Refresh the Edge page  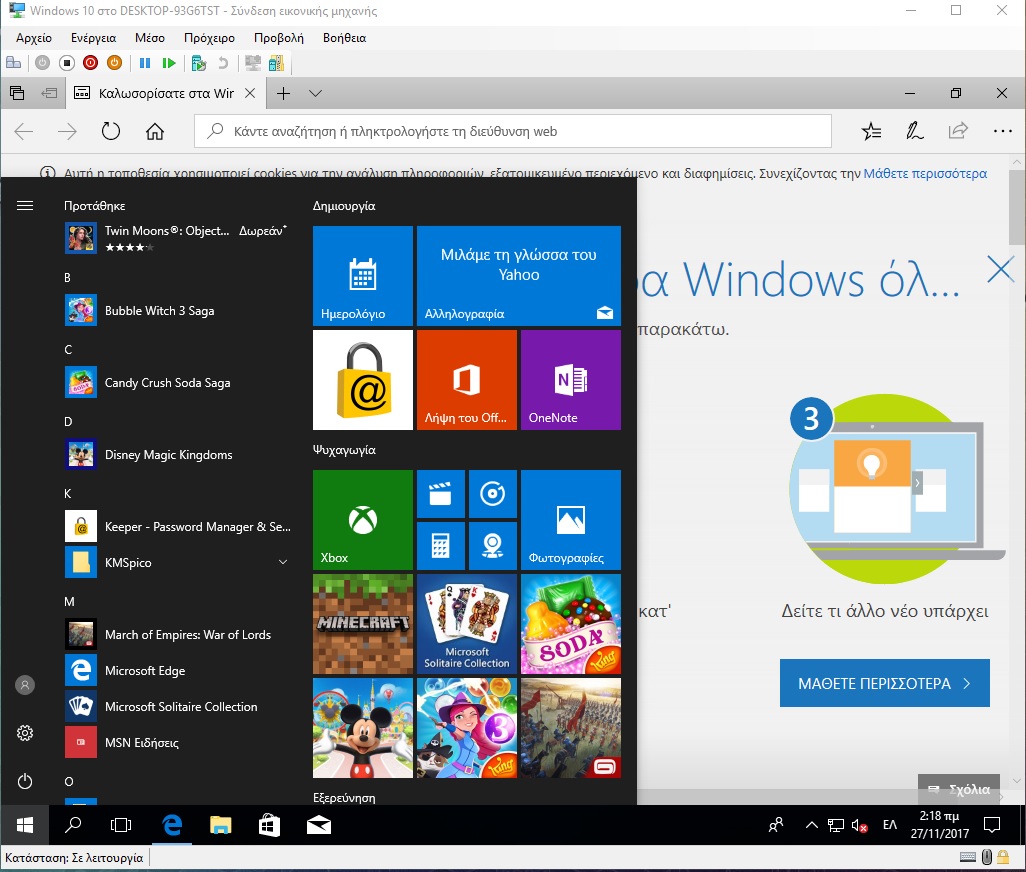111,131
